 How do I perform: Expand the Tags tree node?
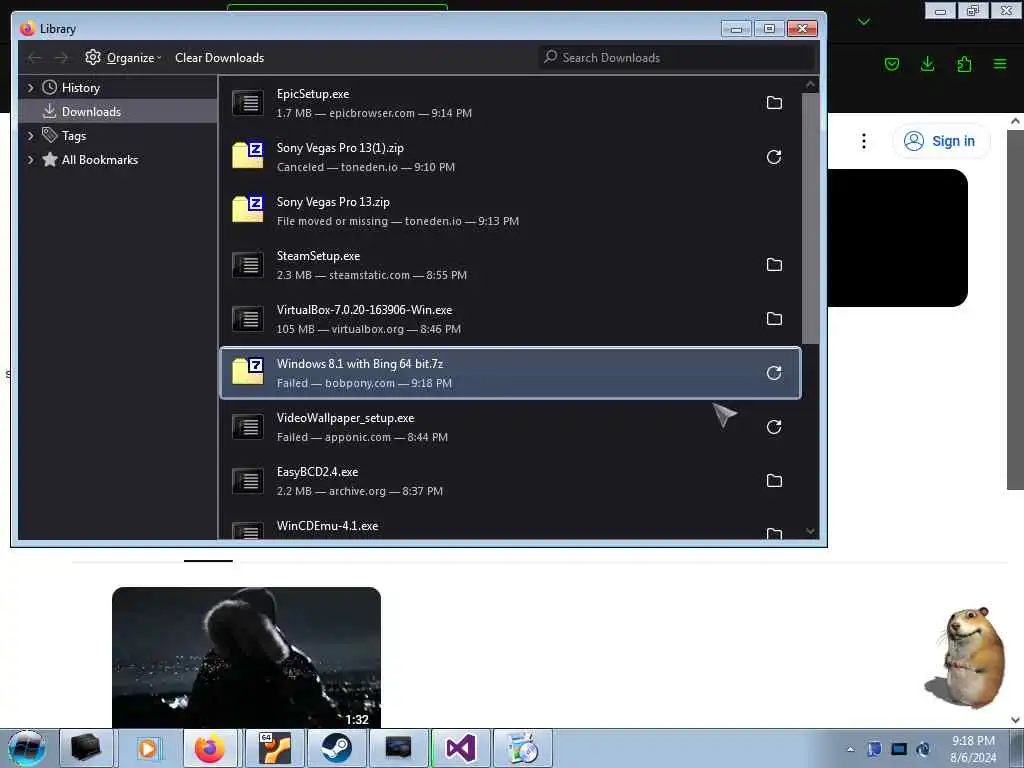[30, 136]
